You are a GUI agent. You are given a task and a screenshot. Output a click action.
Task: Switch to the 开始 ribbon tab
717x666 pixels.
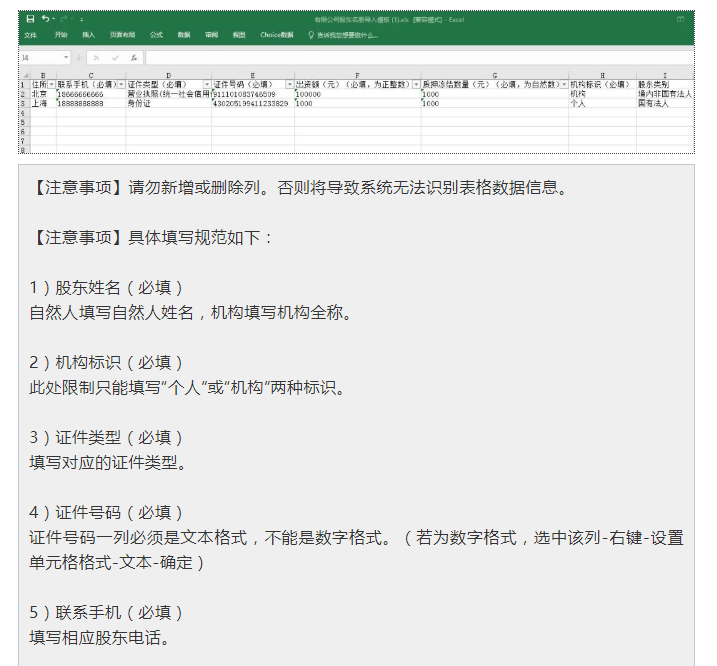click(x=61, y=35)
